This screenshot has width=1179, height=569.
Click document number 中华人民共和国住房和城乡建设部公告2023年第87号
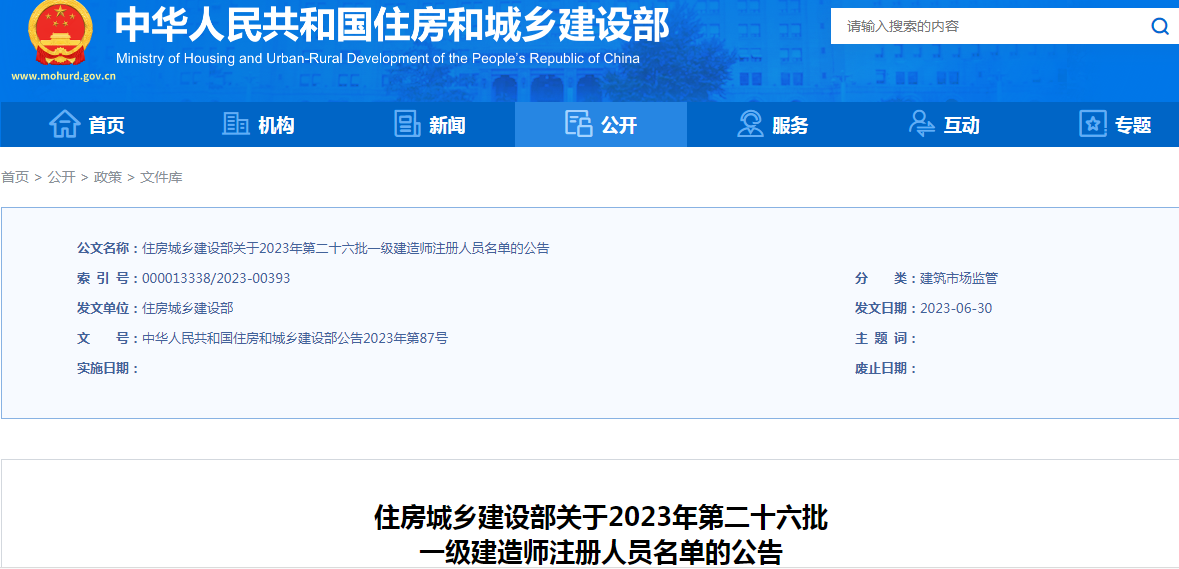295,338
